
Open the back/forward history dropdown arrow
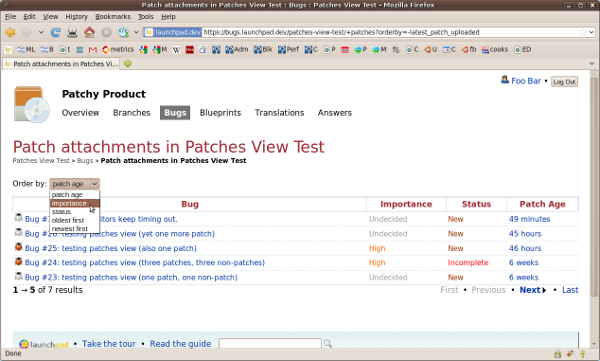41,33
